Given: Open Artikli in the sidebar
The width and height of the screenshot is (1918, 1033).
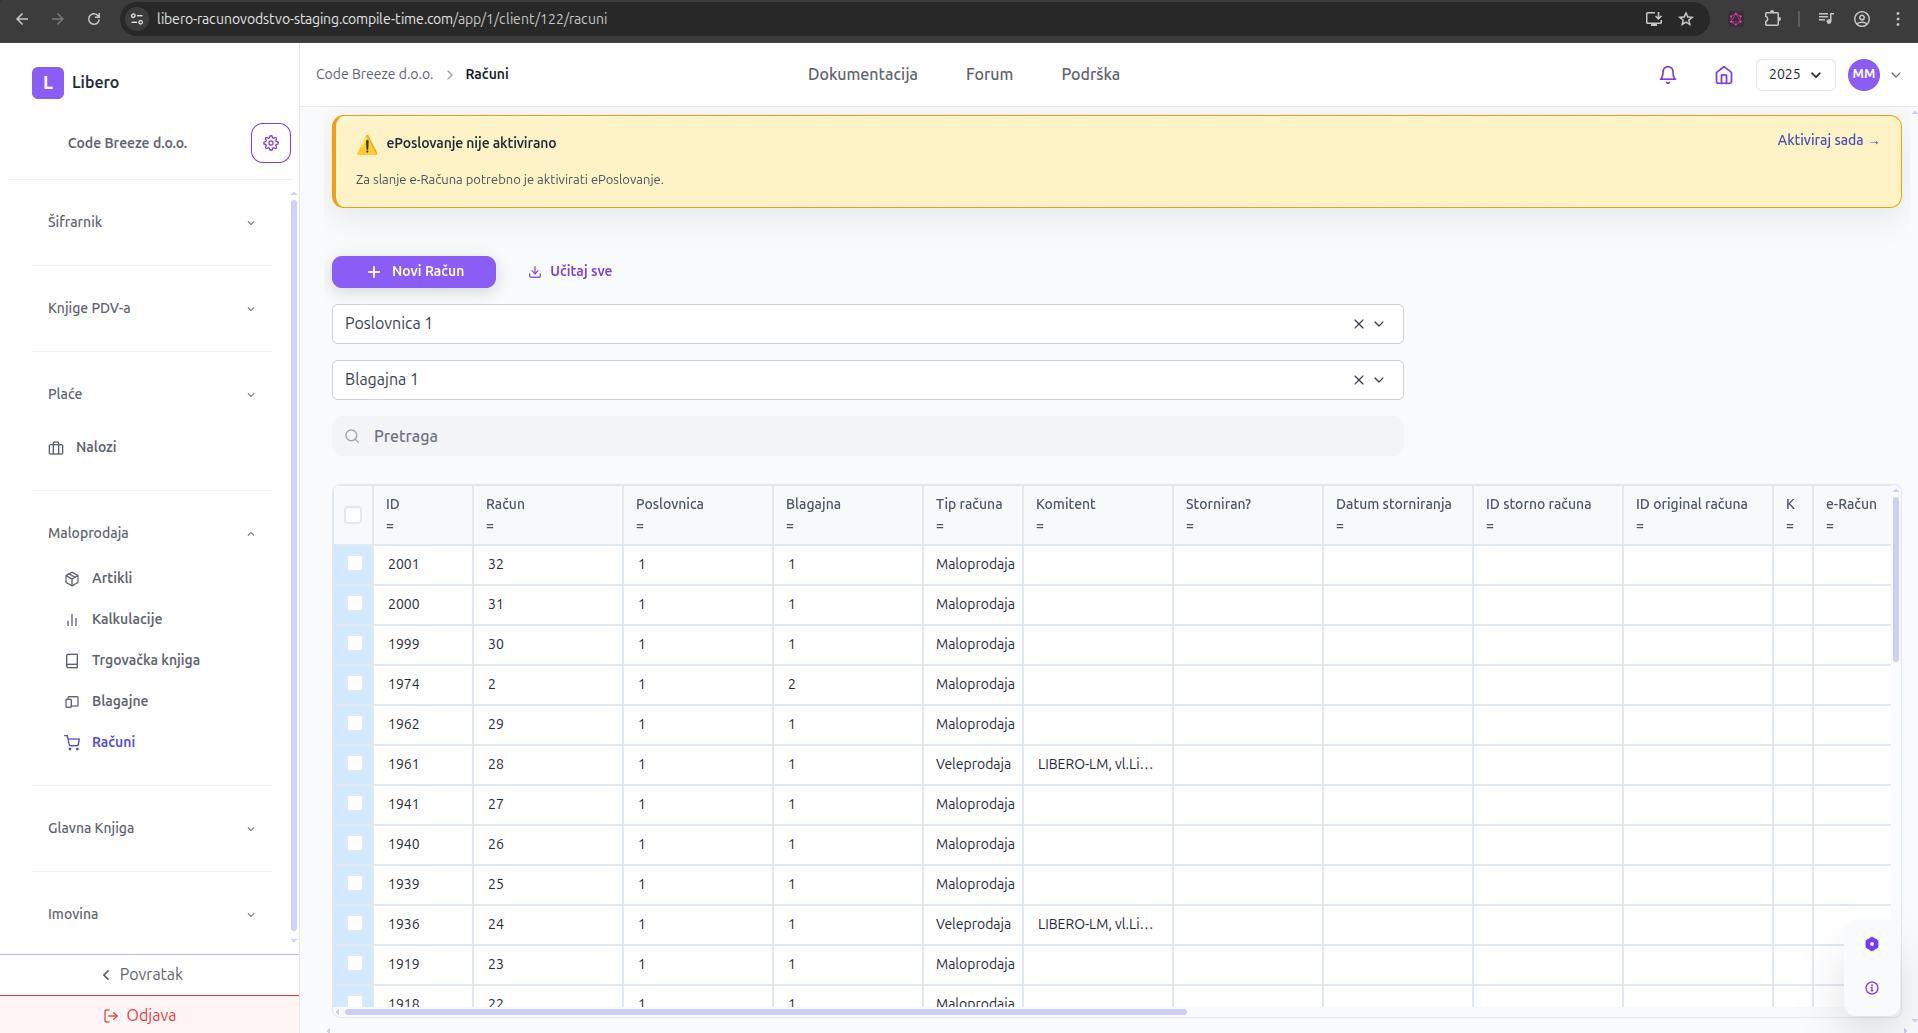Looking at the screenshot, I should 111,578.
